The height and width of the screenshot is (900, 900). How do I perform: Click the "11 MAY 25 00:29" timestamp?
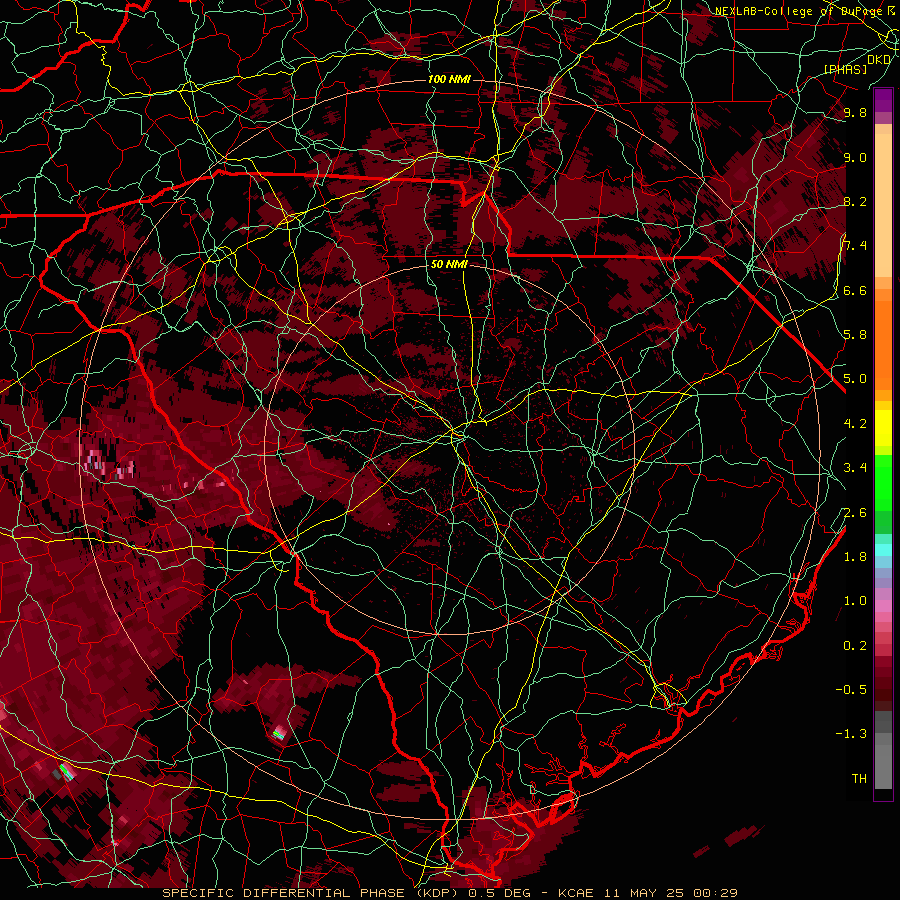(x=669, y=893)
